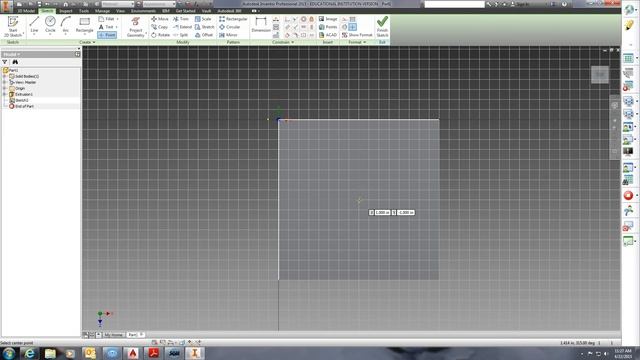Select the Extend tool
640x360 pixels.
(182, 27)
